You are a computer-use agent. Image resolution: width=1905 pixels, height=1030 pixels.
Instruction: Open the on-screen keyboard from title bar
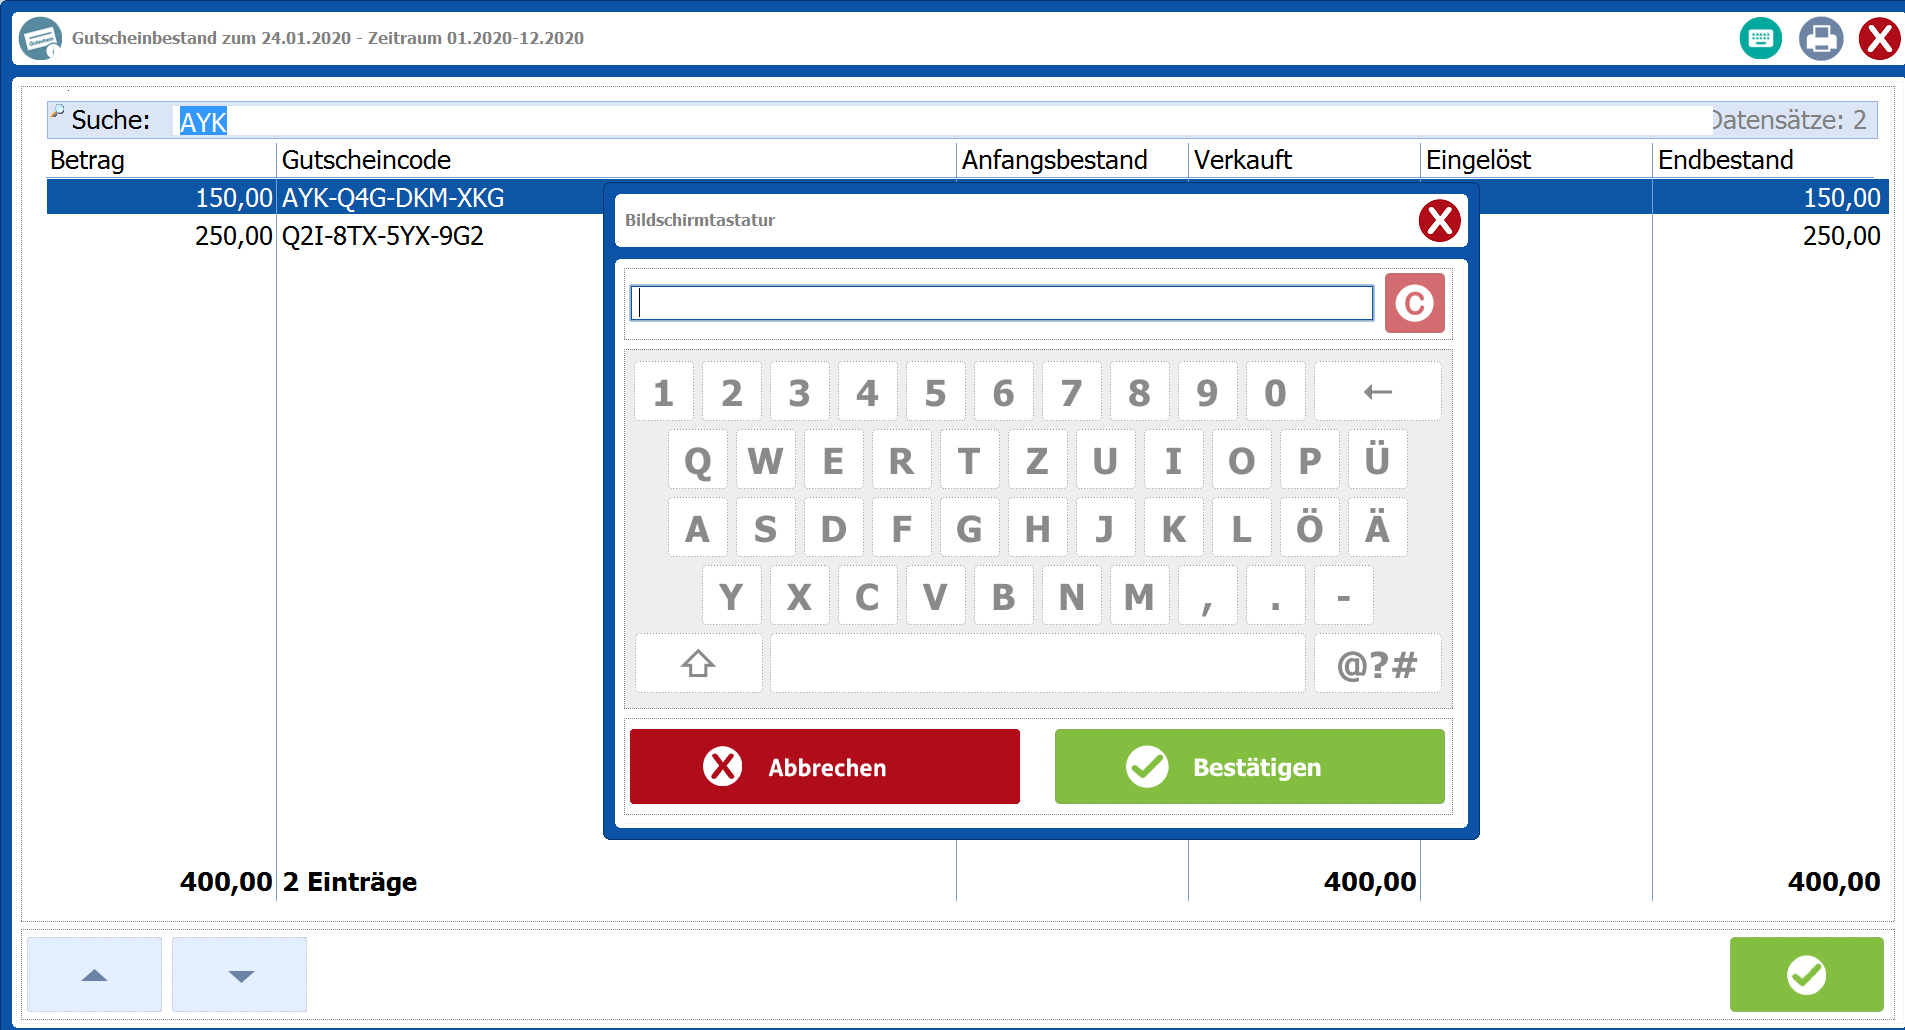[x=1760, y=39]
